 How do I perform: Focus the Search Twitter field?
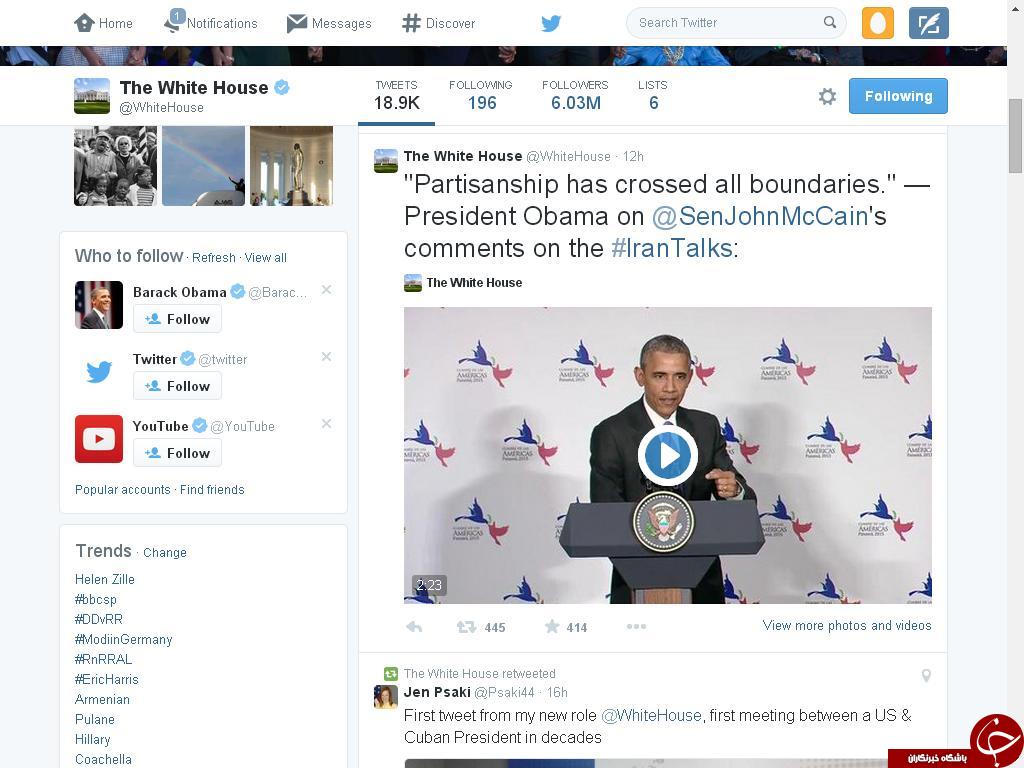pyautogui.click(x=736, y=23)
